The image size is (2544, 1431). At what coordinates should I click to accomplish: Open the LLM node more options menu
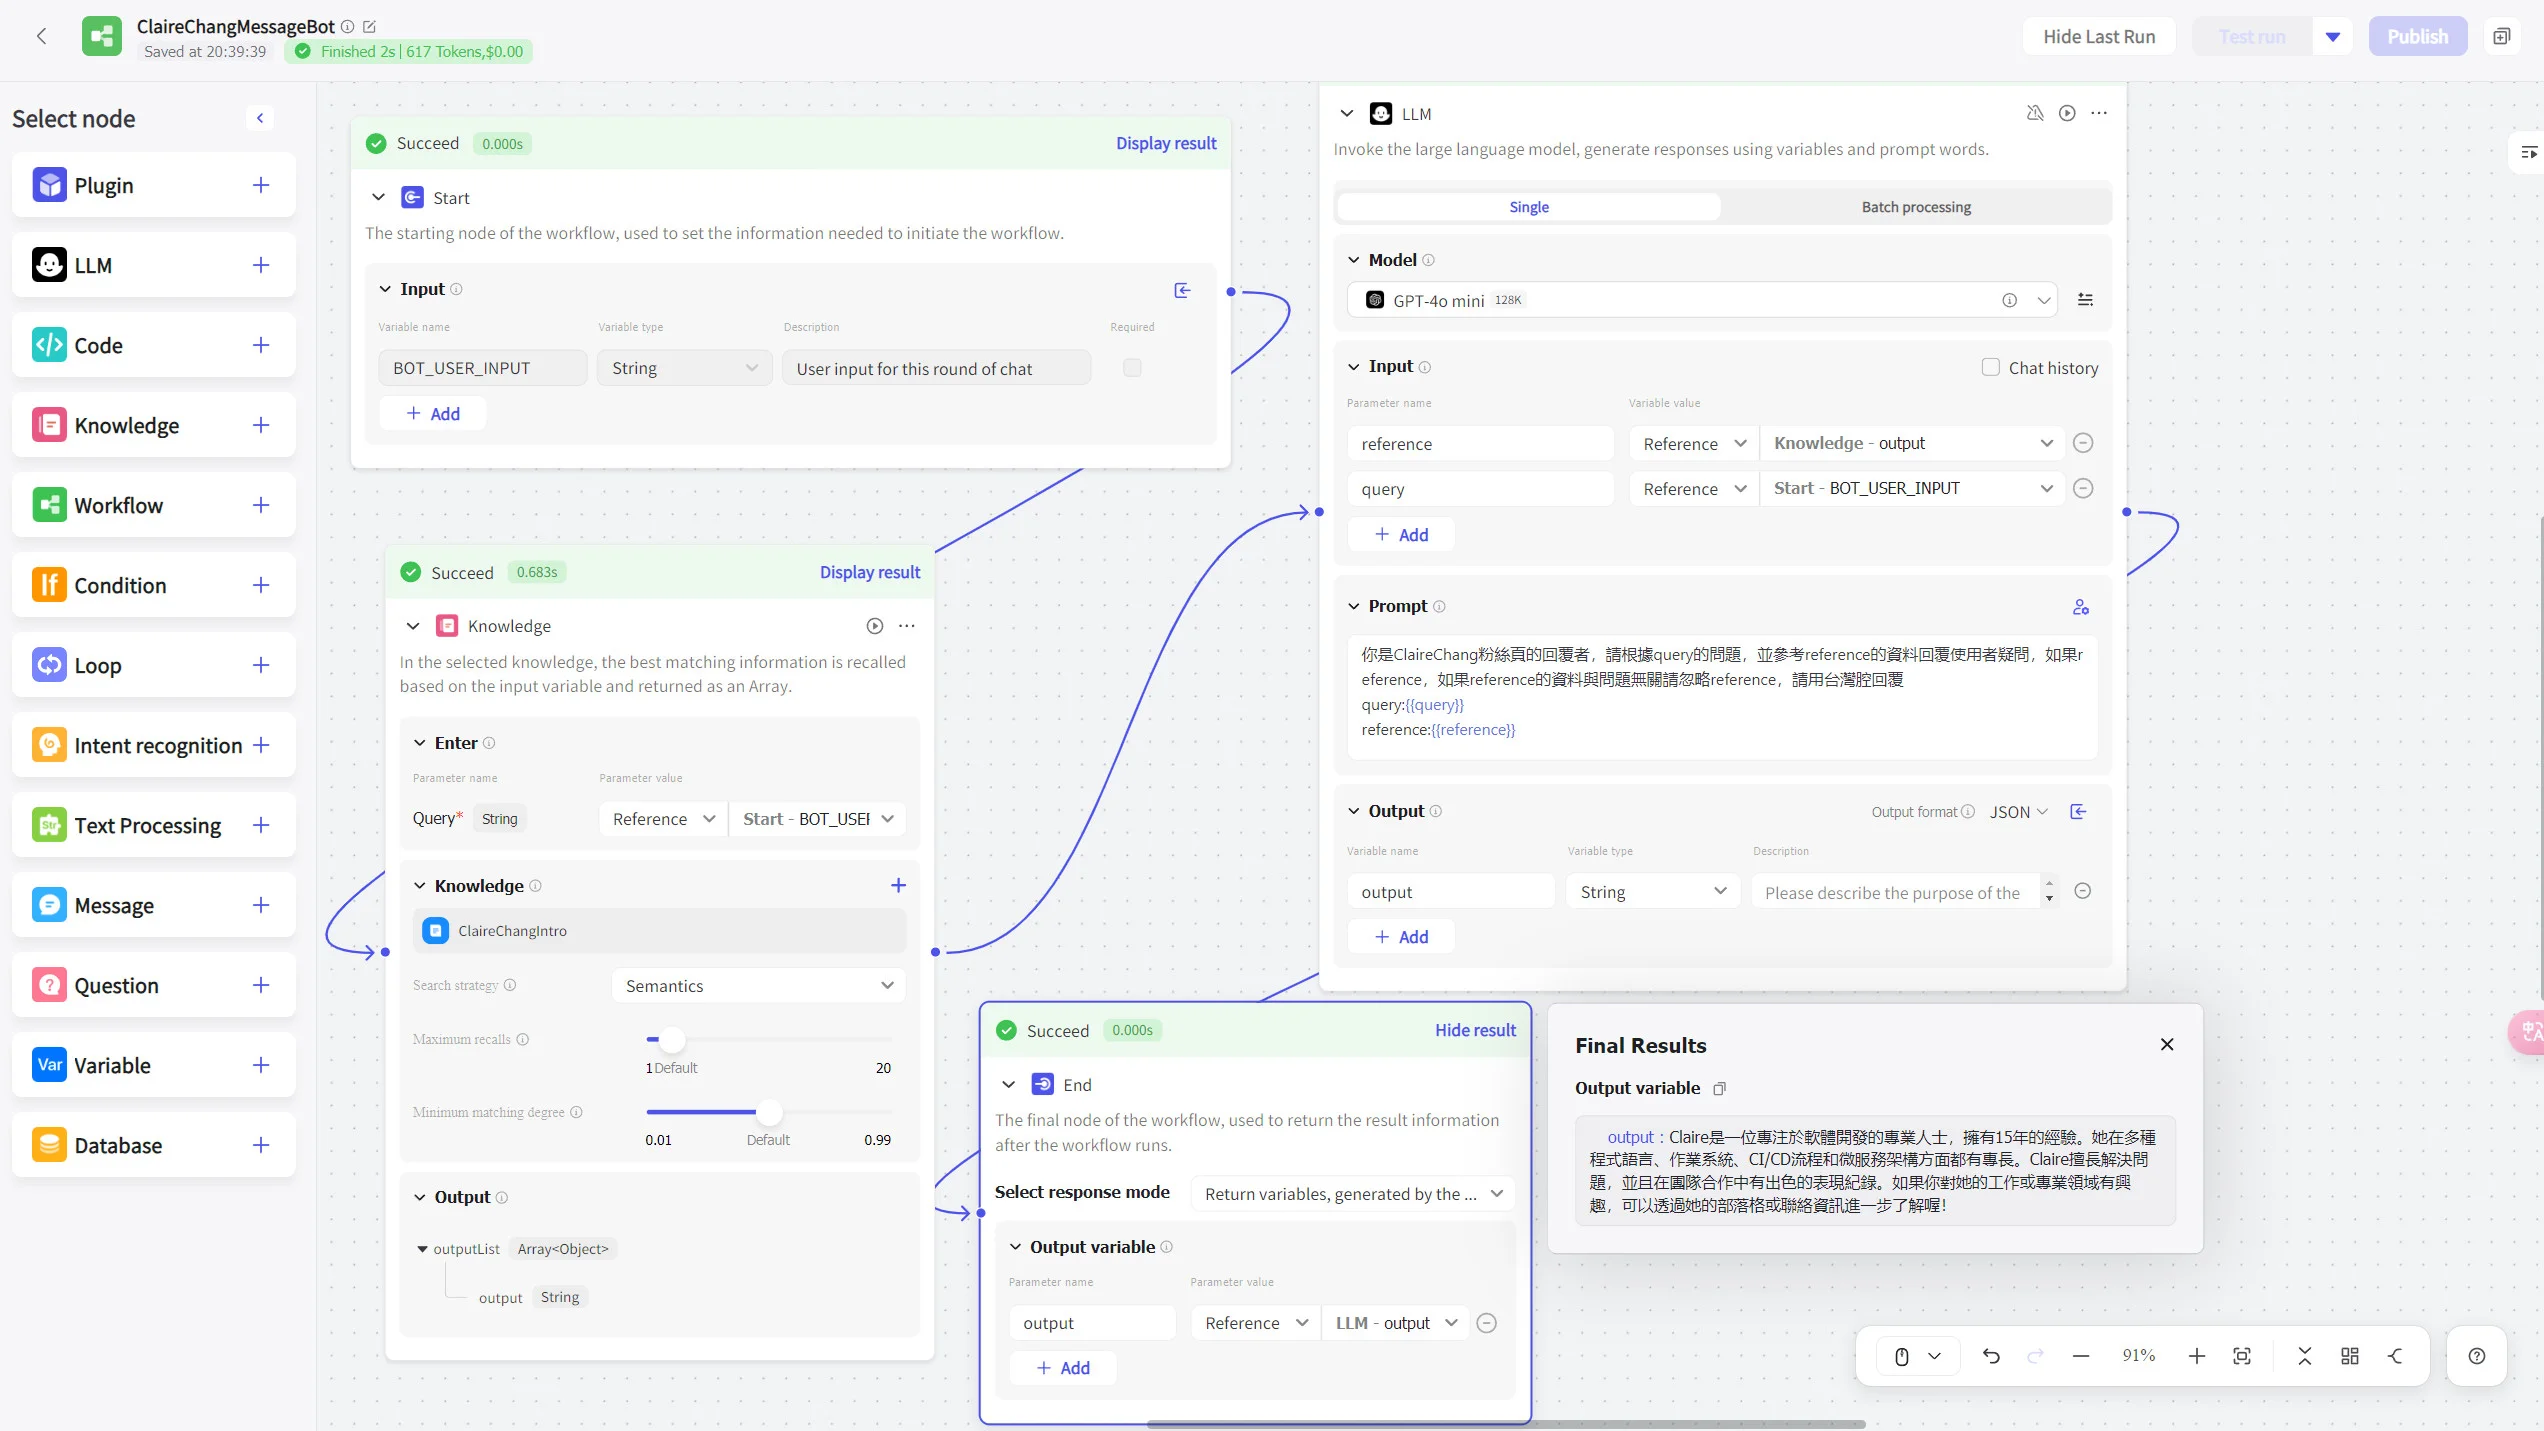tap(2099, 113)
